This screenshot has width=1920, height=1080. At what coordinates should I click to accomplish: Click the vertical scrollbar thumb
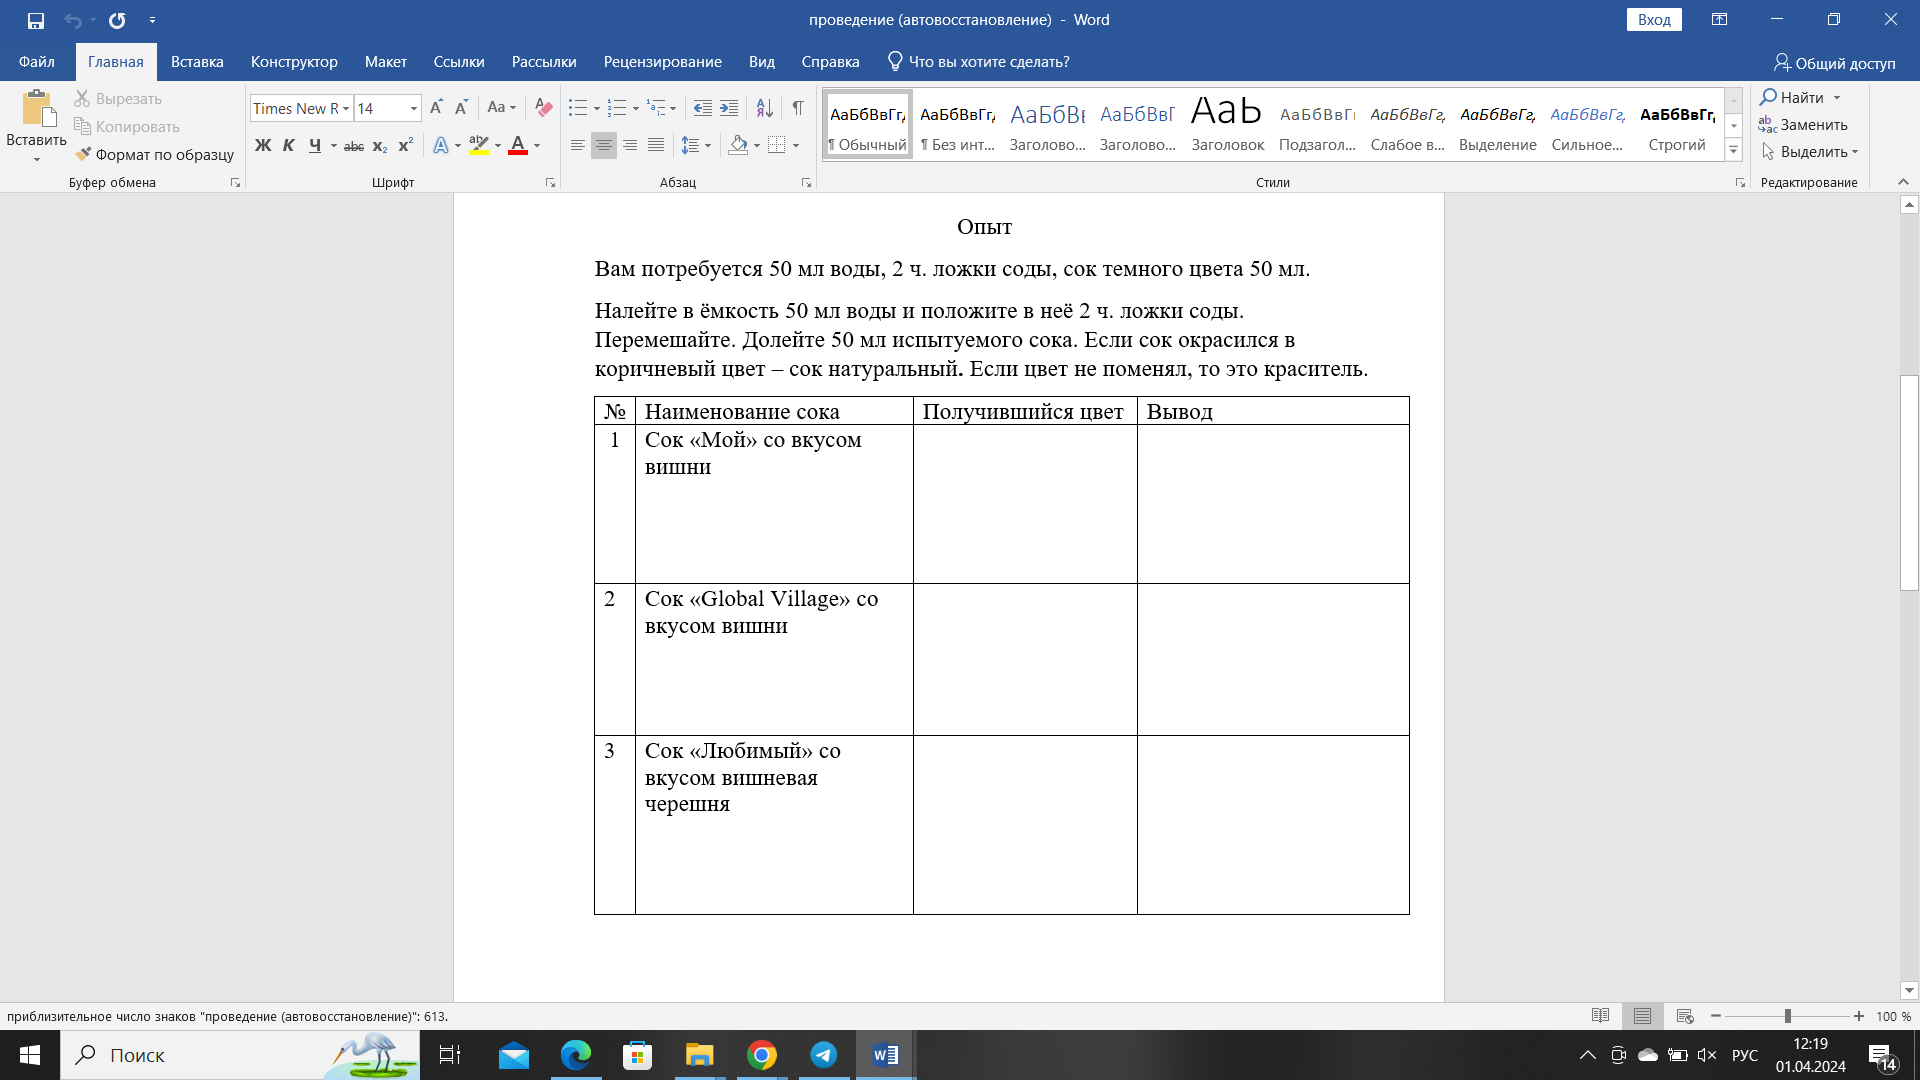coord(1909,483)
